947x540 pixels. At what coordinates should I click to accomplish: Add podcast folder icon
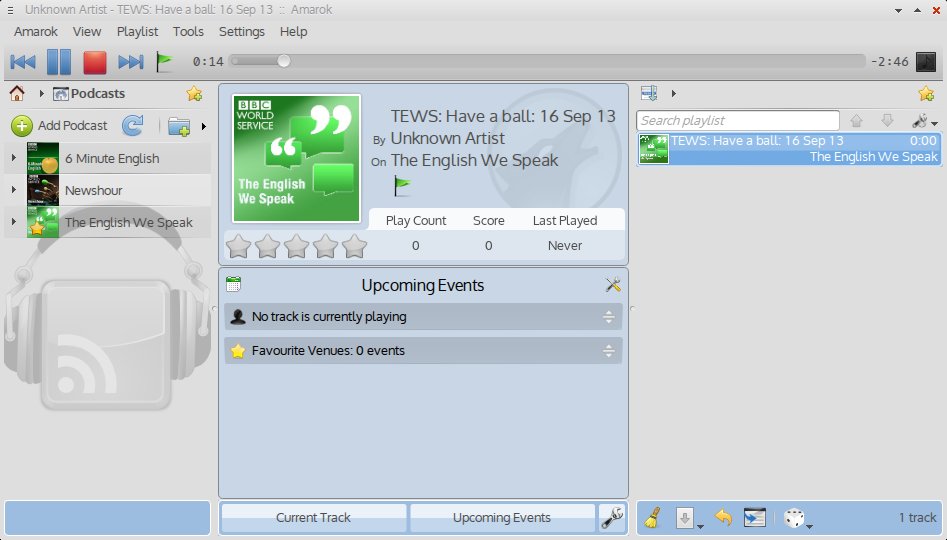click(179, 126)
